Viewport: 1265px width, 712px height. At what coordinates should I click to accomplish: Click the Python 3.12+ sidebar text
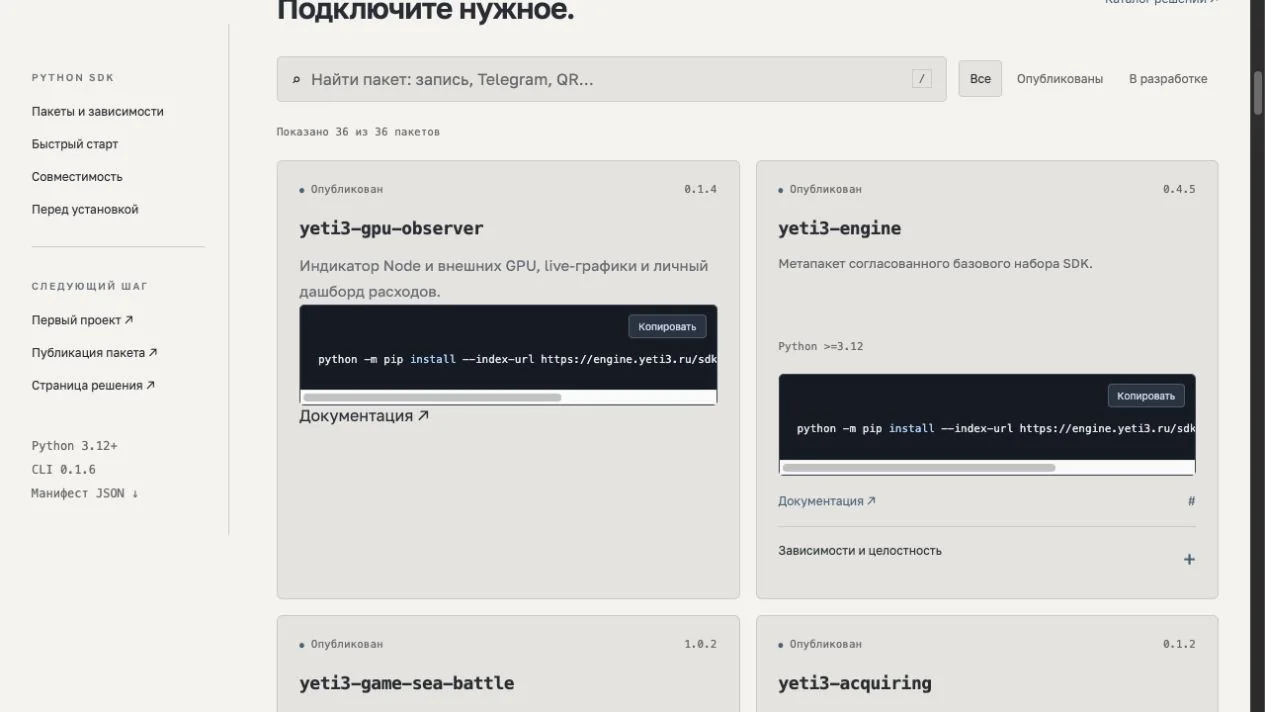click(x=74, y=446)
